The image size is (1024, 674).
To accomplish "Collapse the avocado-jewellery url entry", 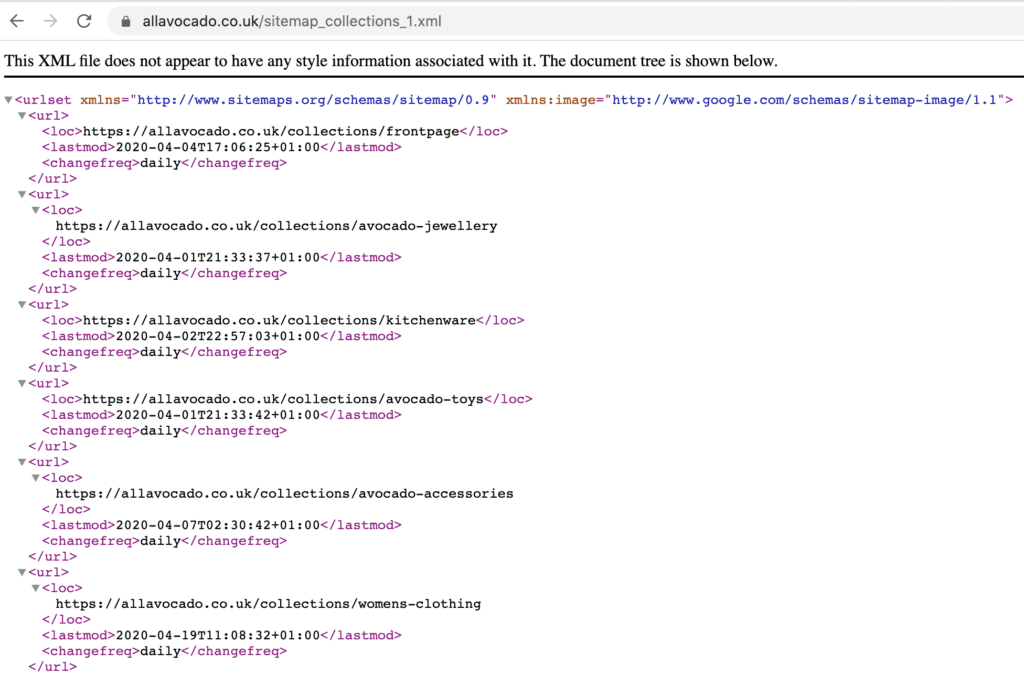I will [x=21, y=194].
